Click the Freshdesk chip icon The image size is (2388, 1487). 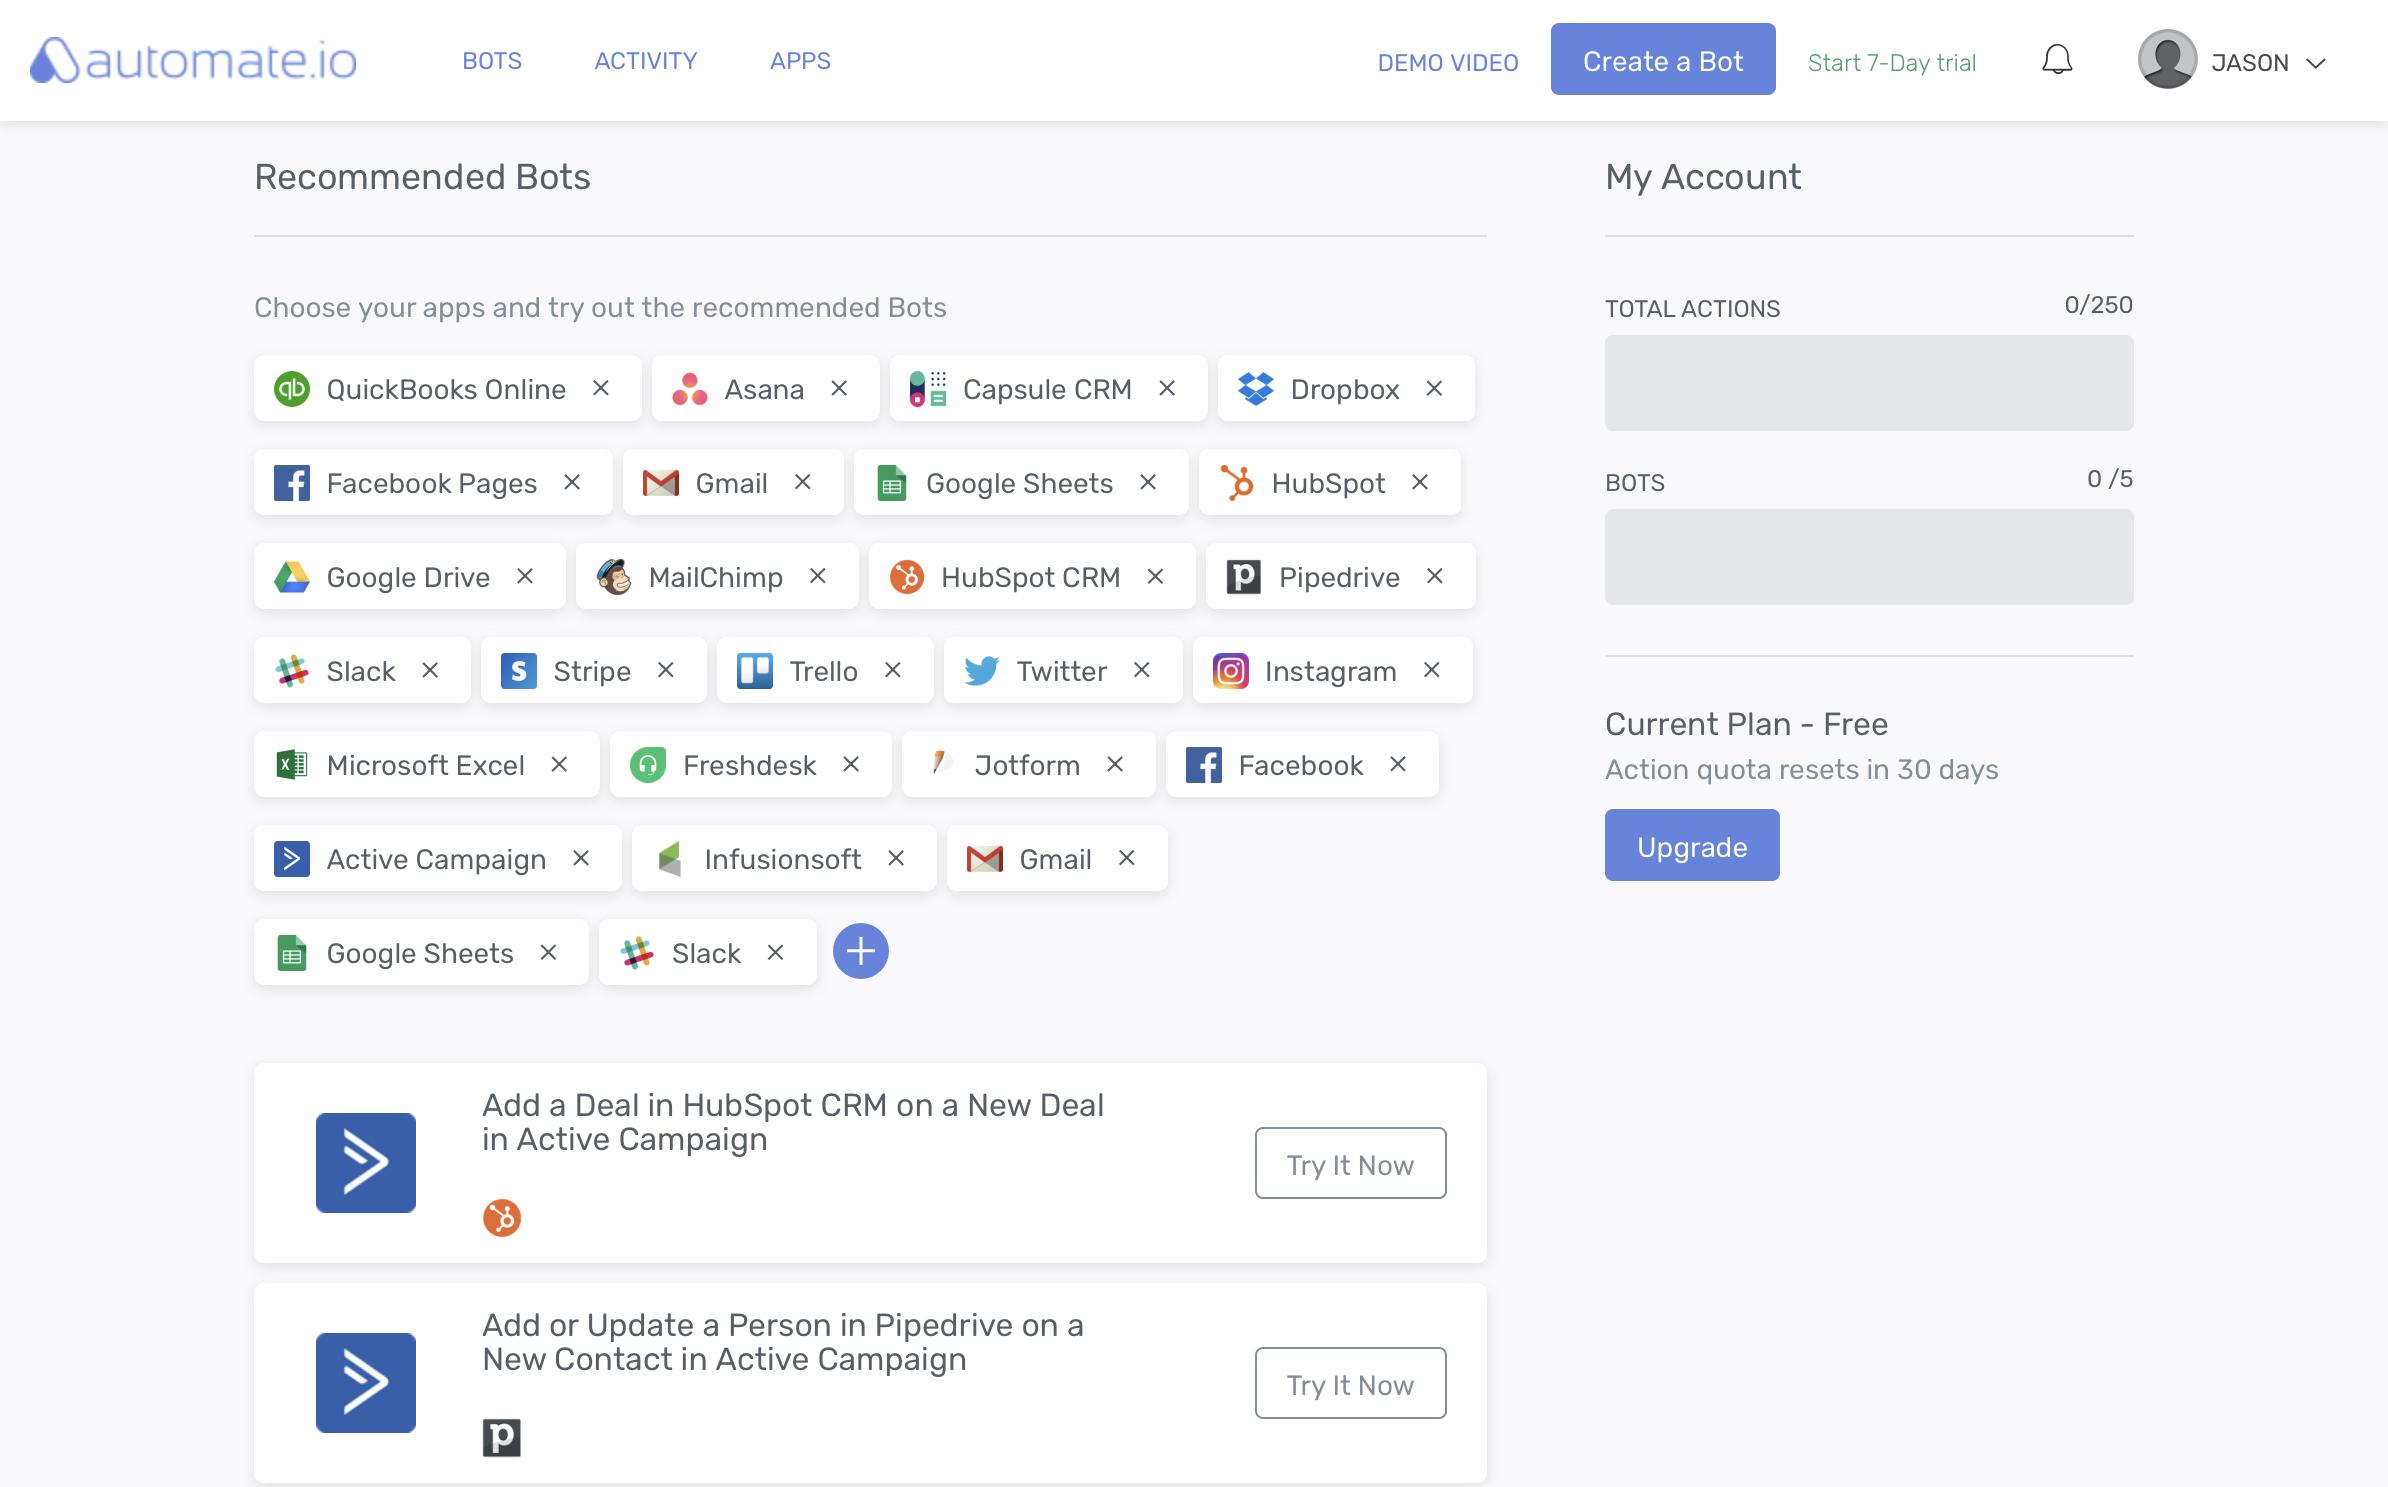click(x=648, y=765)
